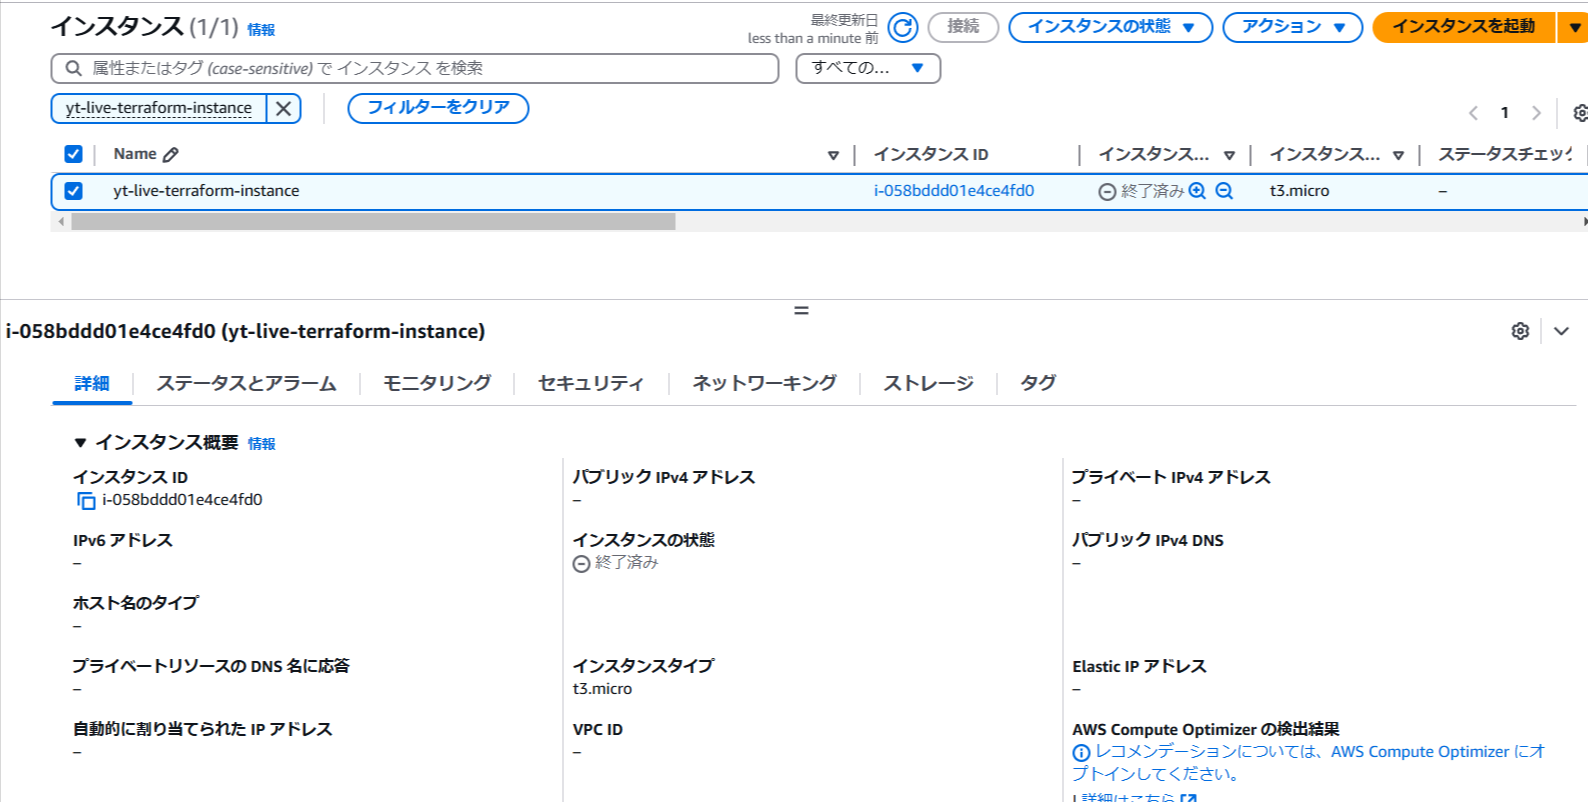Viewport: 1588px width, 802px height.
Task: Open the AWS Compute Optimizer opt-in link
Action: (x=1308, y=762)
